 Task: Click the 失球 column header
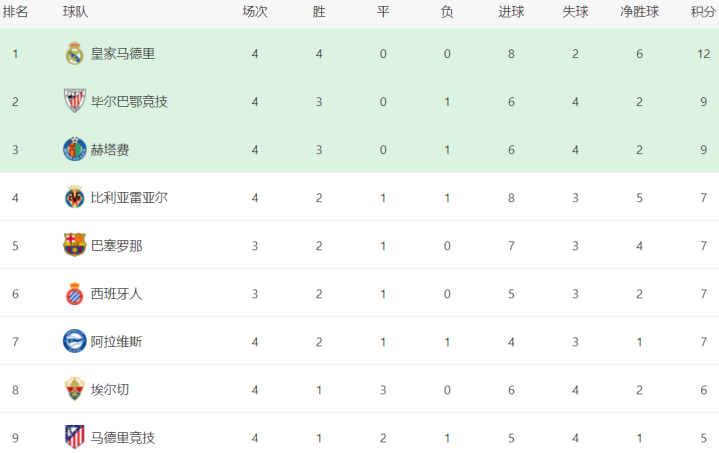[575, 12]
